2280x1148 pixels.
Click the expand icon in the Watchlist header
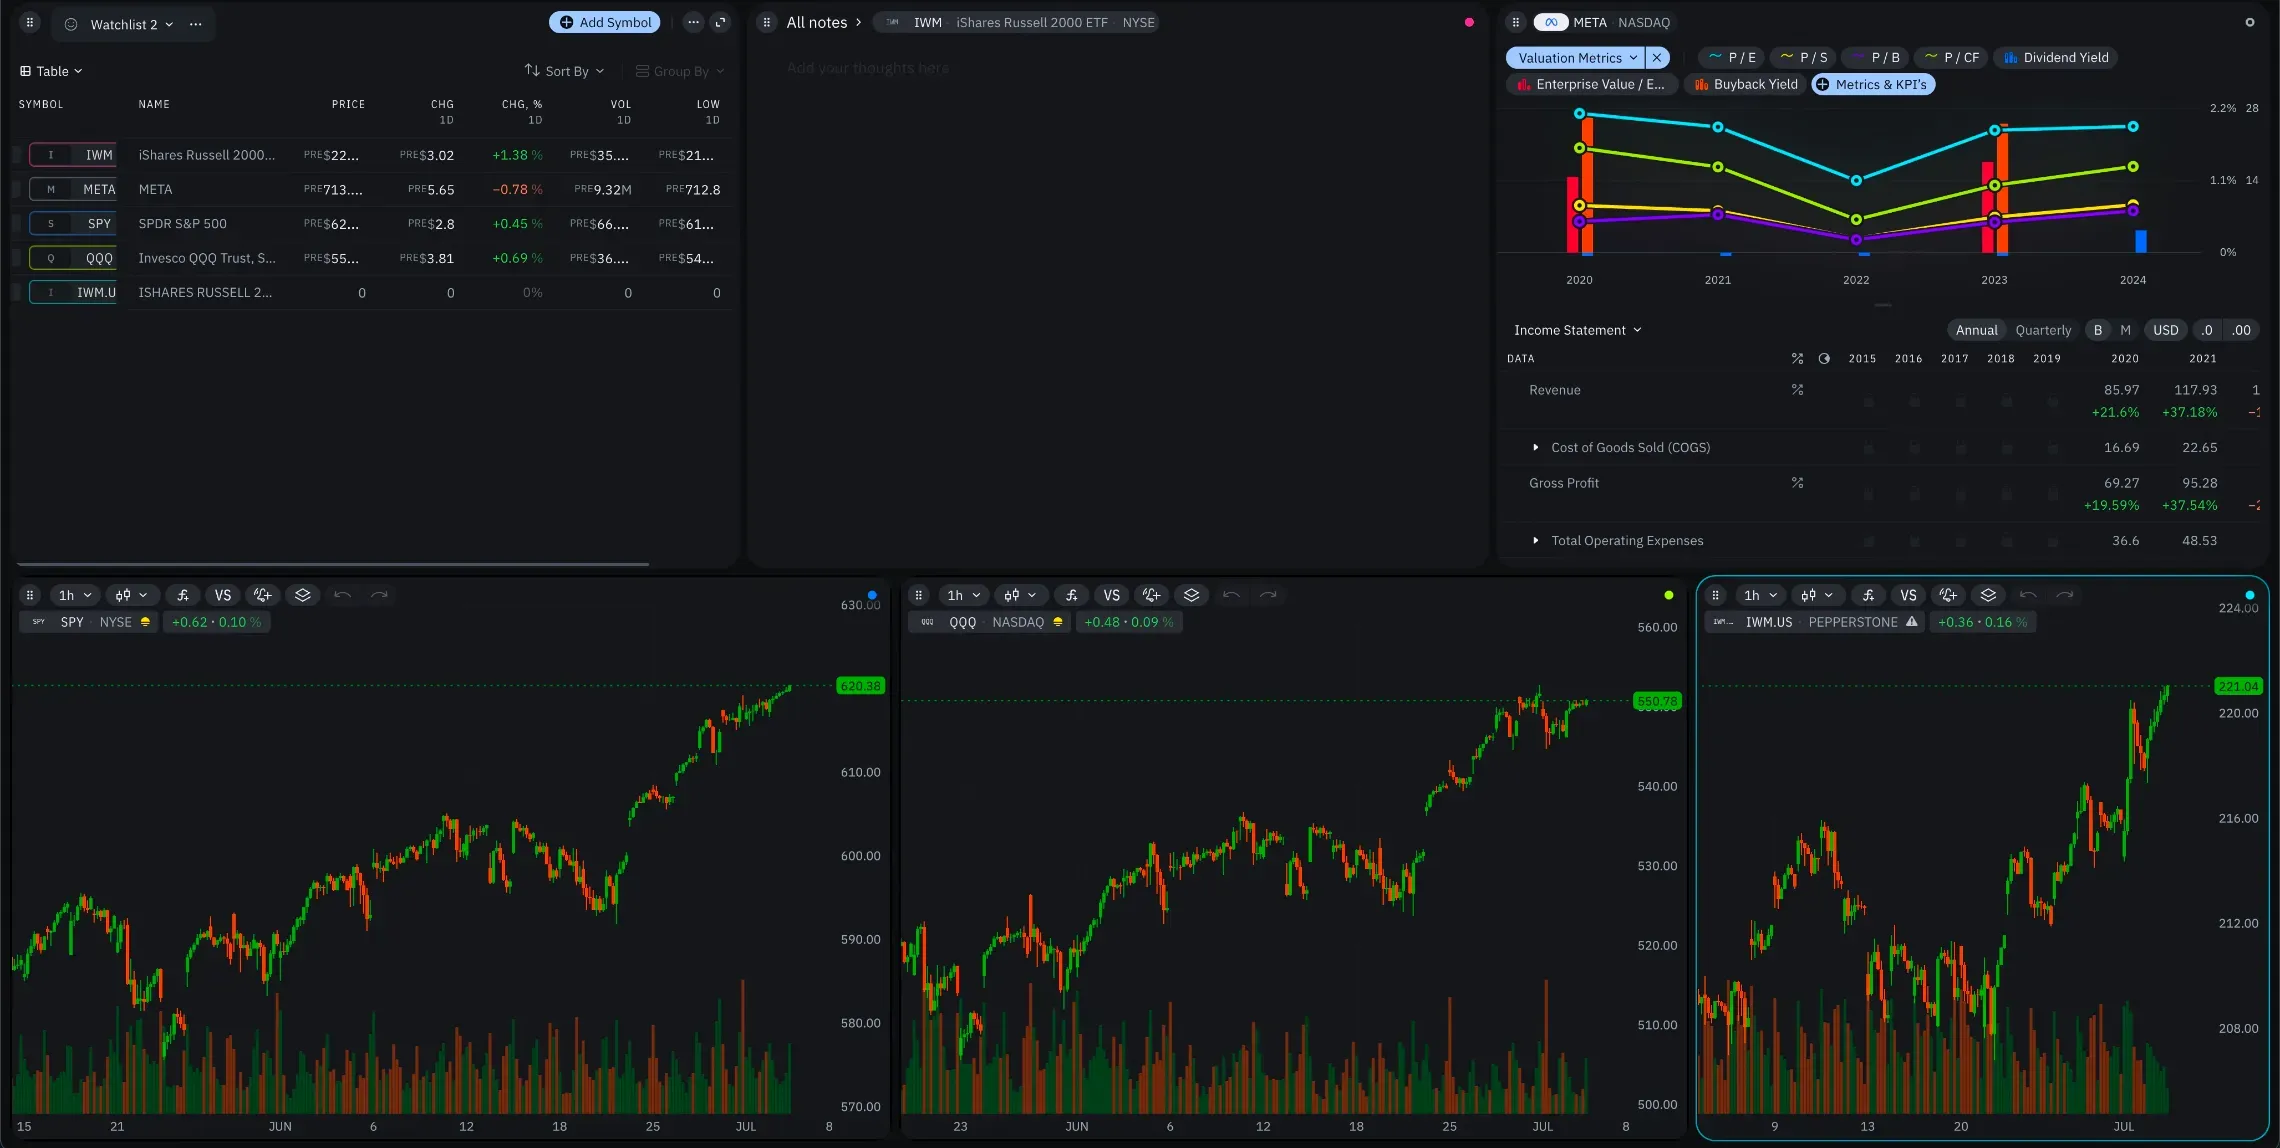pyautogui.click(x=720, y=22)
